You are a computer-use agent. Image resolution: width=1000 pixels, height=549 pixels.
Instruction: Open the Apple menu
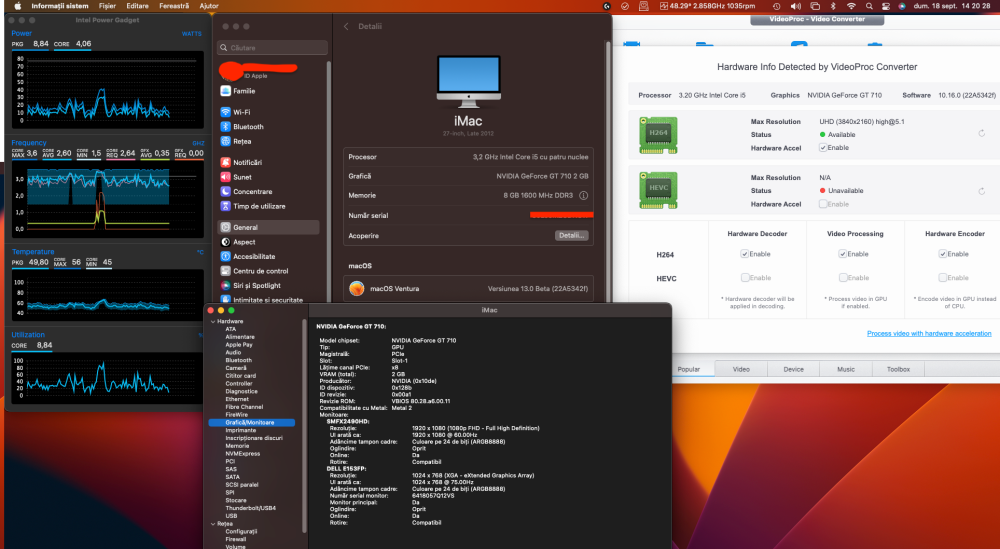(x=17, y=6)
